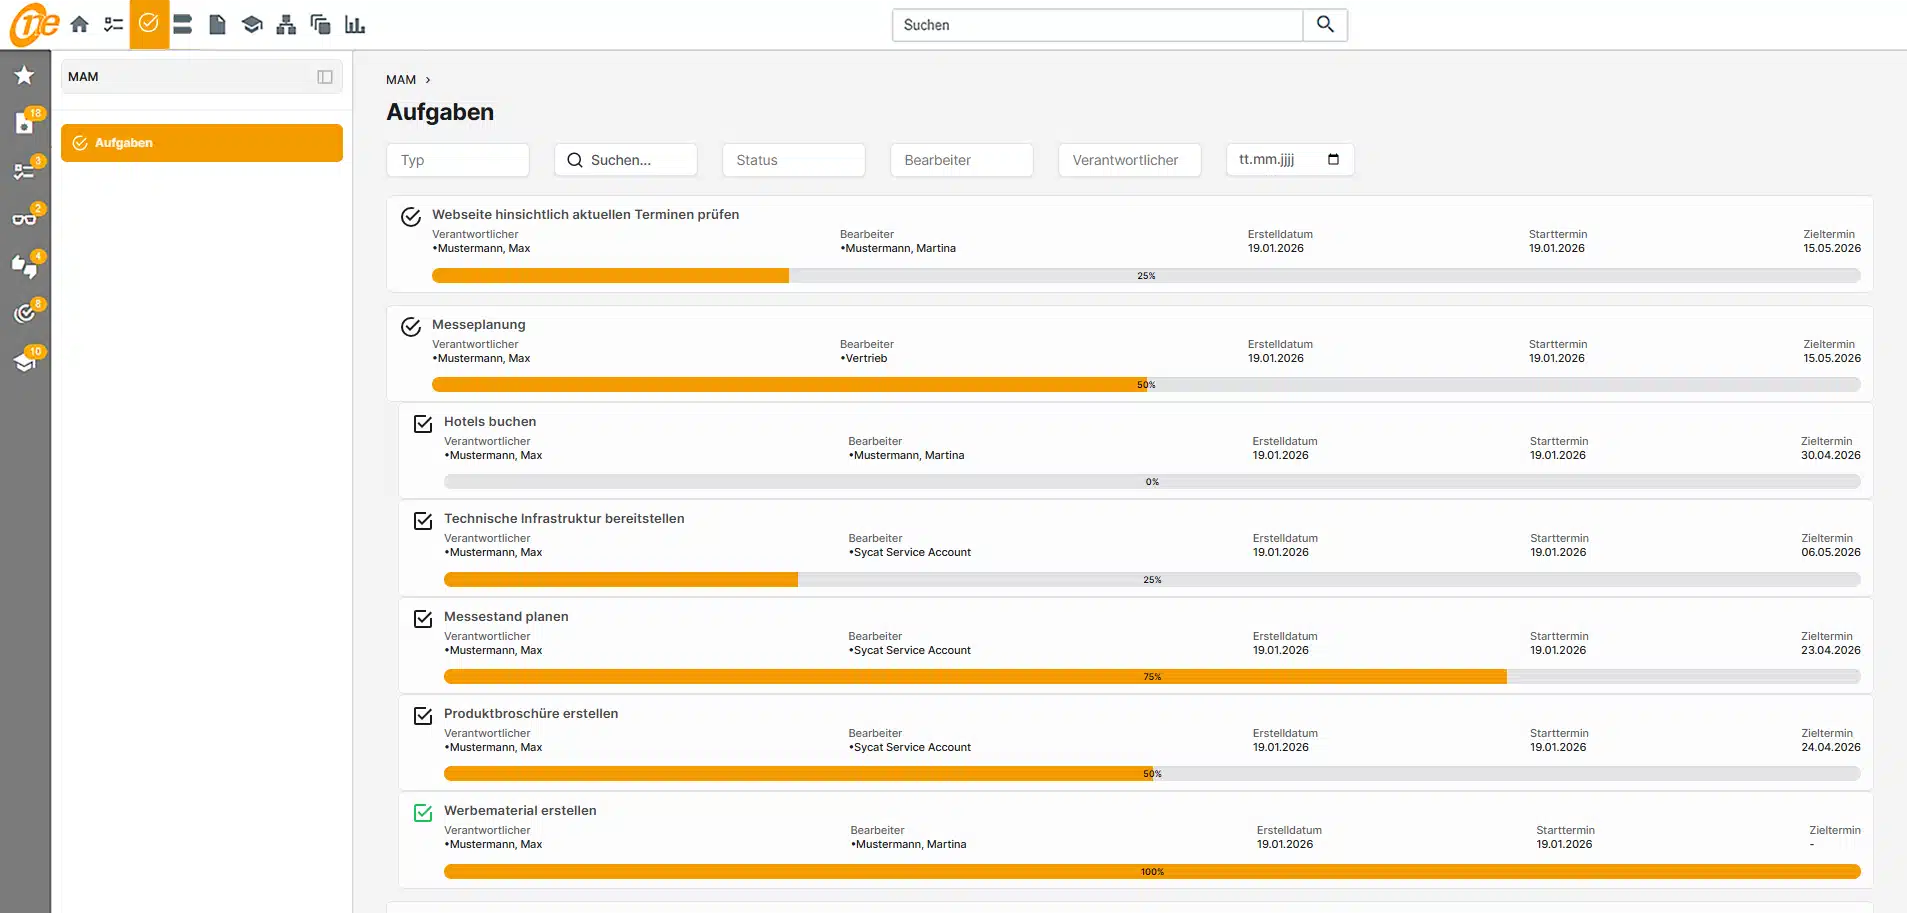Click the thumbs up/down icon in sidebar

coord(24,266)
